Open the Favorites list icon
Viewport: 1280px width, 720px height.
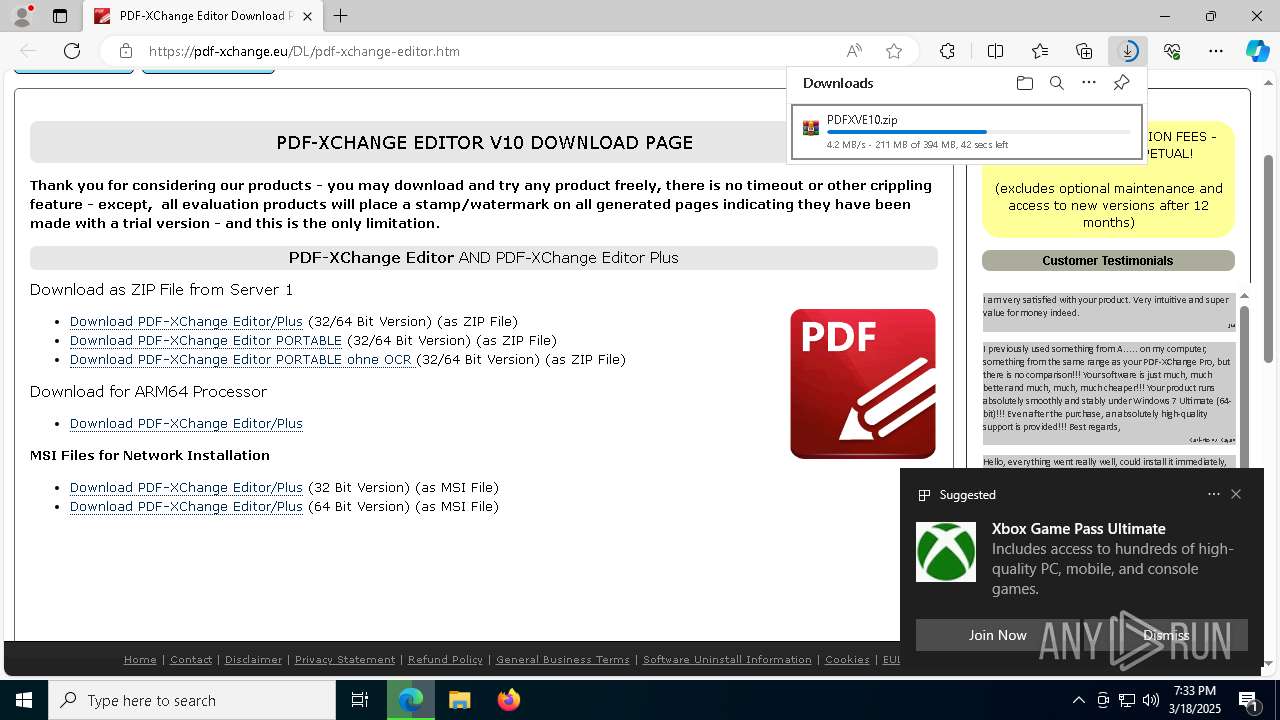(x=1040, y=51)
